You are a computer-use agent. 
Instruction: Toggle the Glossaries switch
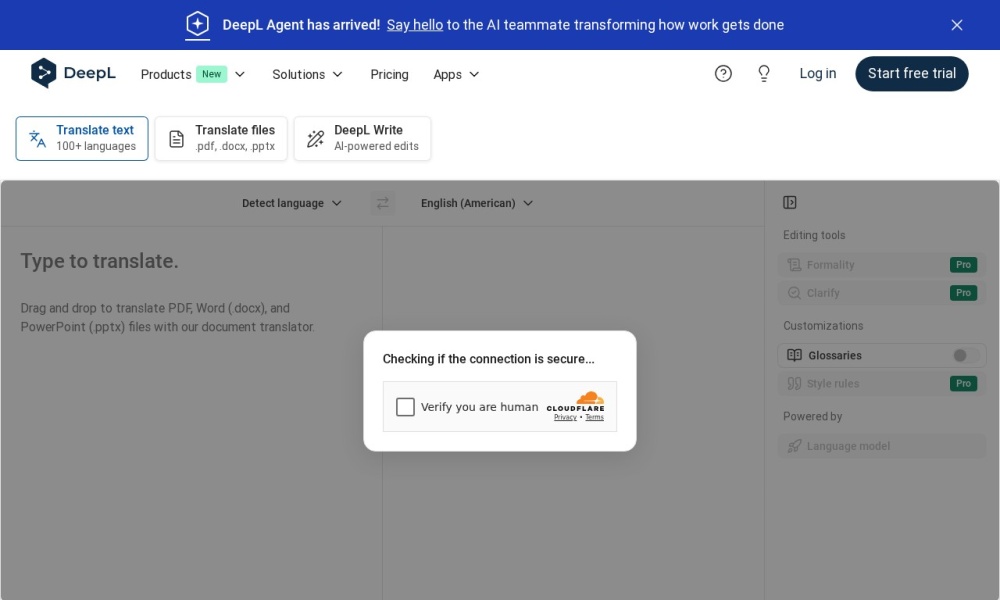tap(965, 355)
